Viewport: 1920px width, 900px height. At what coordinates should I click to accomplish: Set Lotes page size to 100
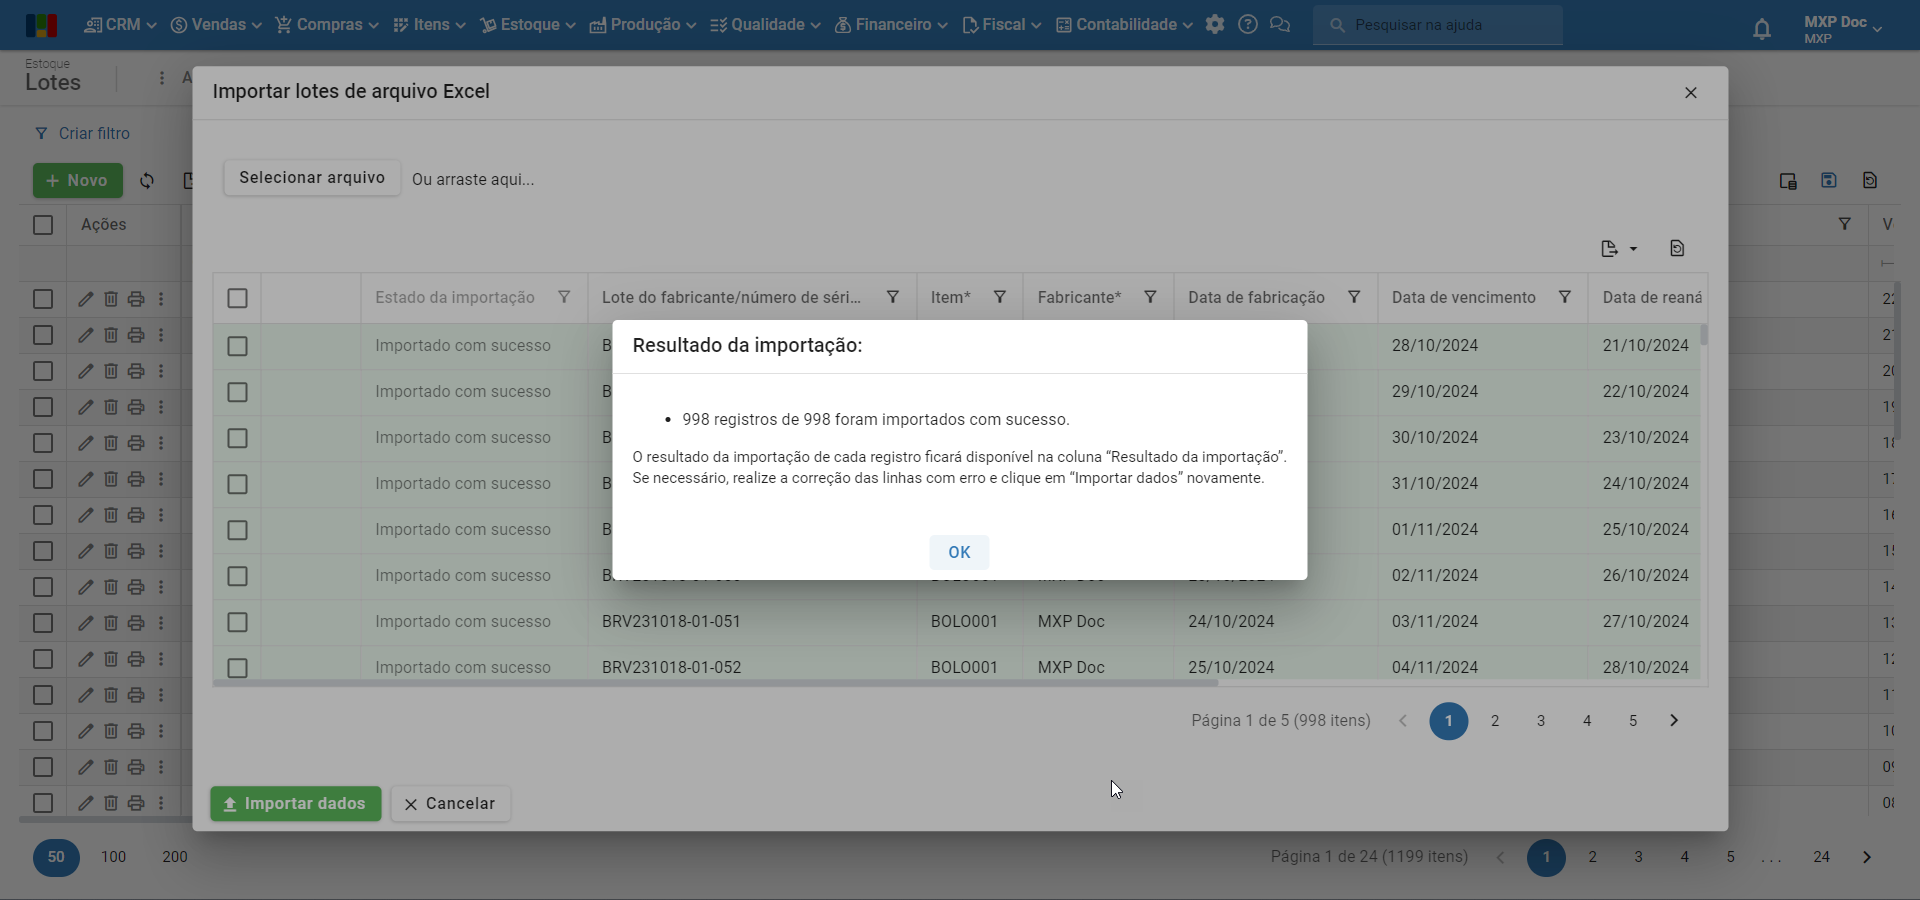[114, 857]
